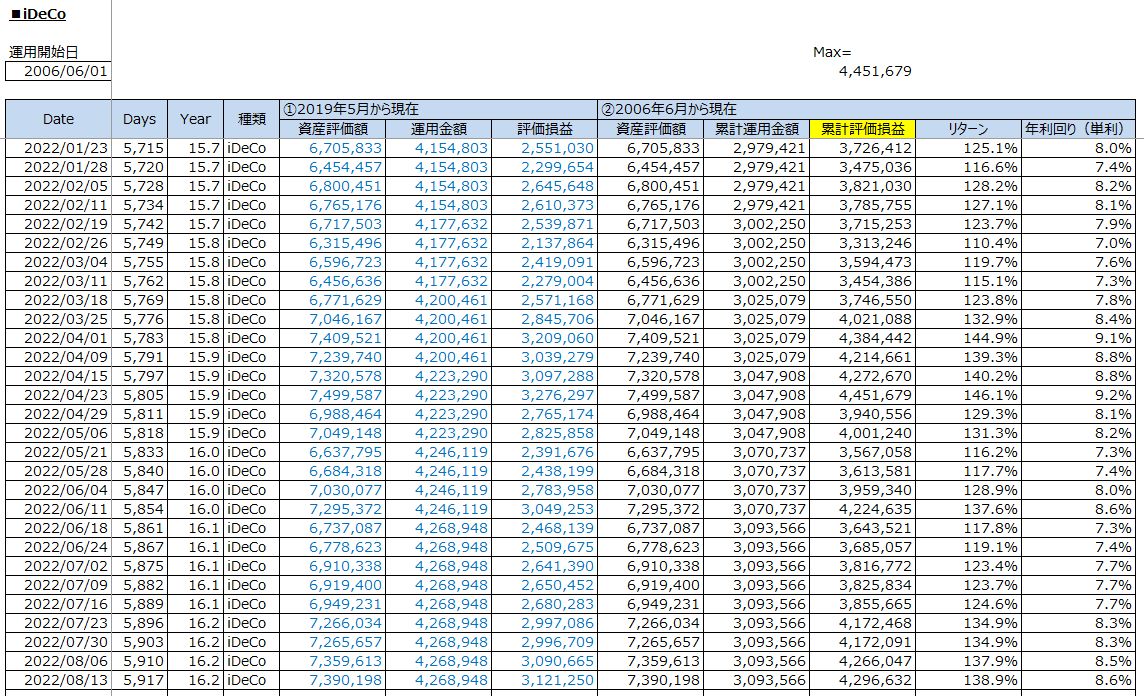Click the Days cell showing 5,715
1144x696 pixels.
coord(139,148)
